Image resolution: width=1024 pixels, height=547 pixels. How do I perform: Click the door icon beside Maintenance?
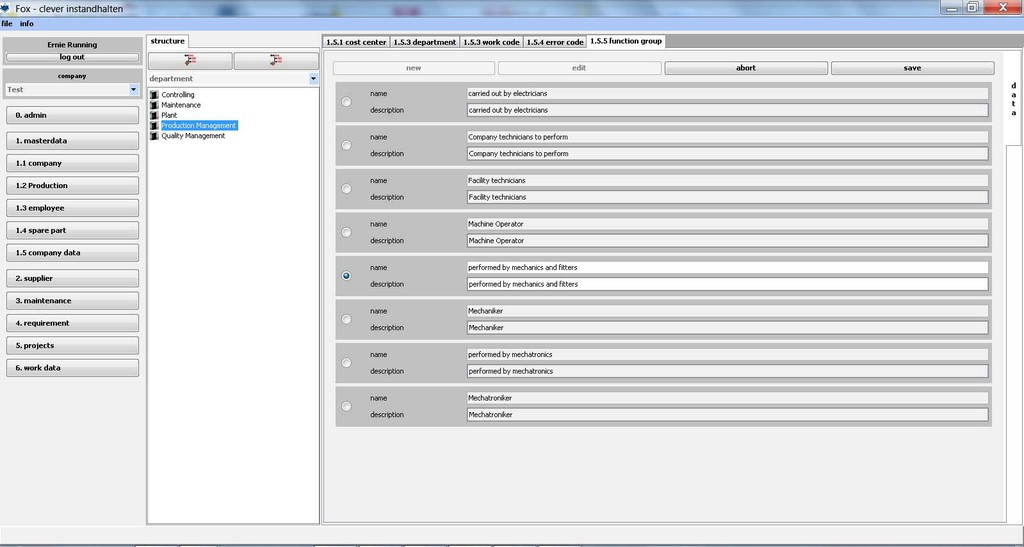pyautogui.click(x=154, y=105)
